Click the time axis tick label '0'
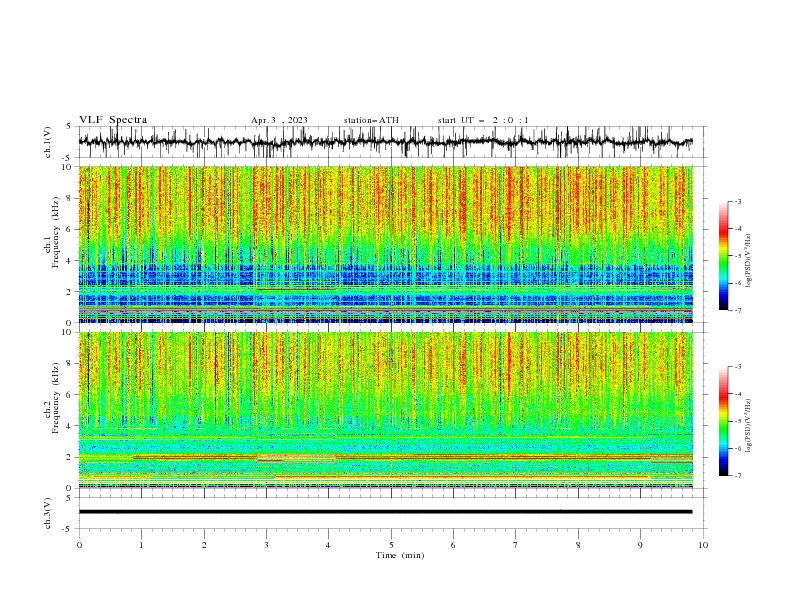 tap(79, 545)
